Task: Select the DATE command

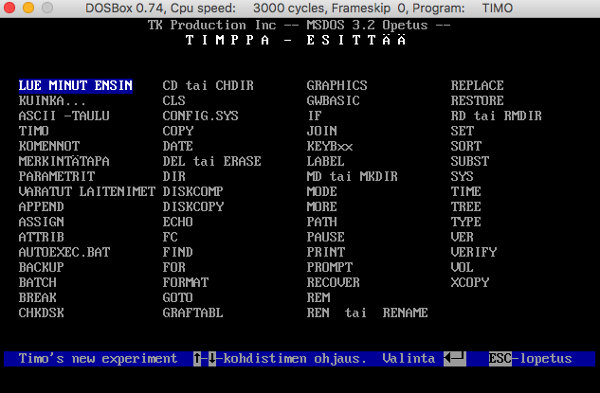Action: (x=178, y=146)
